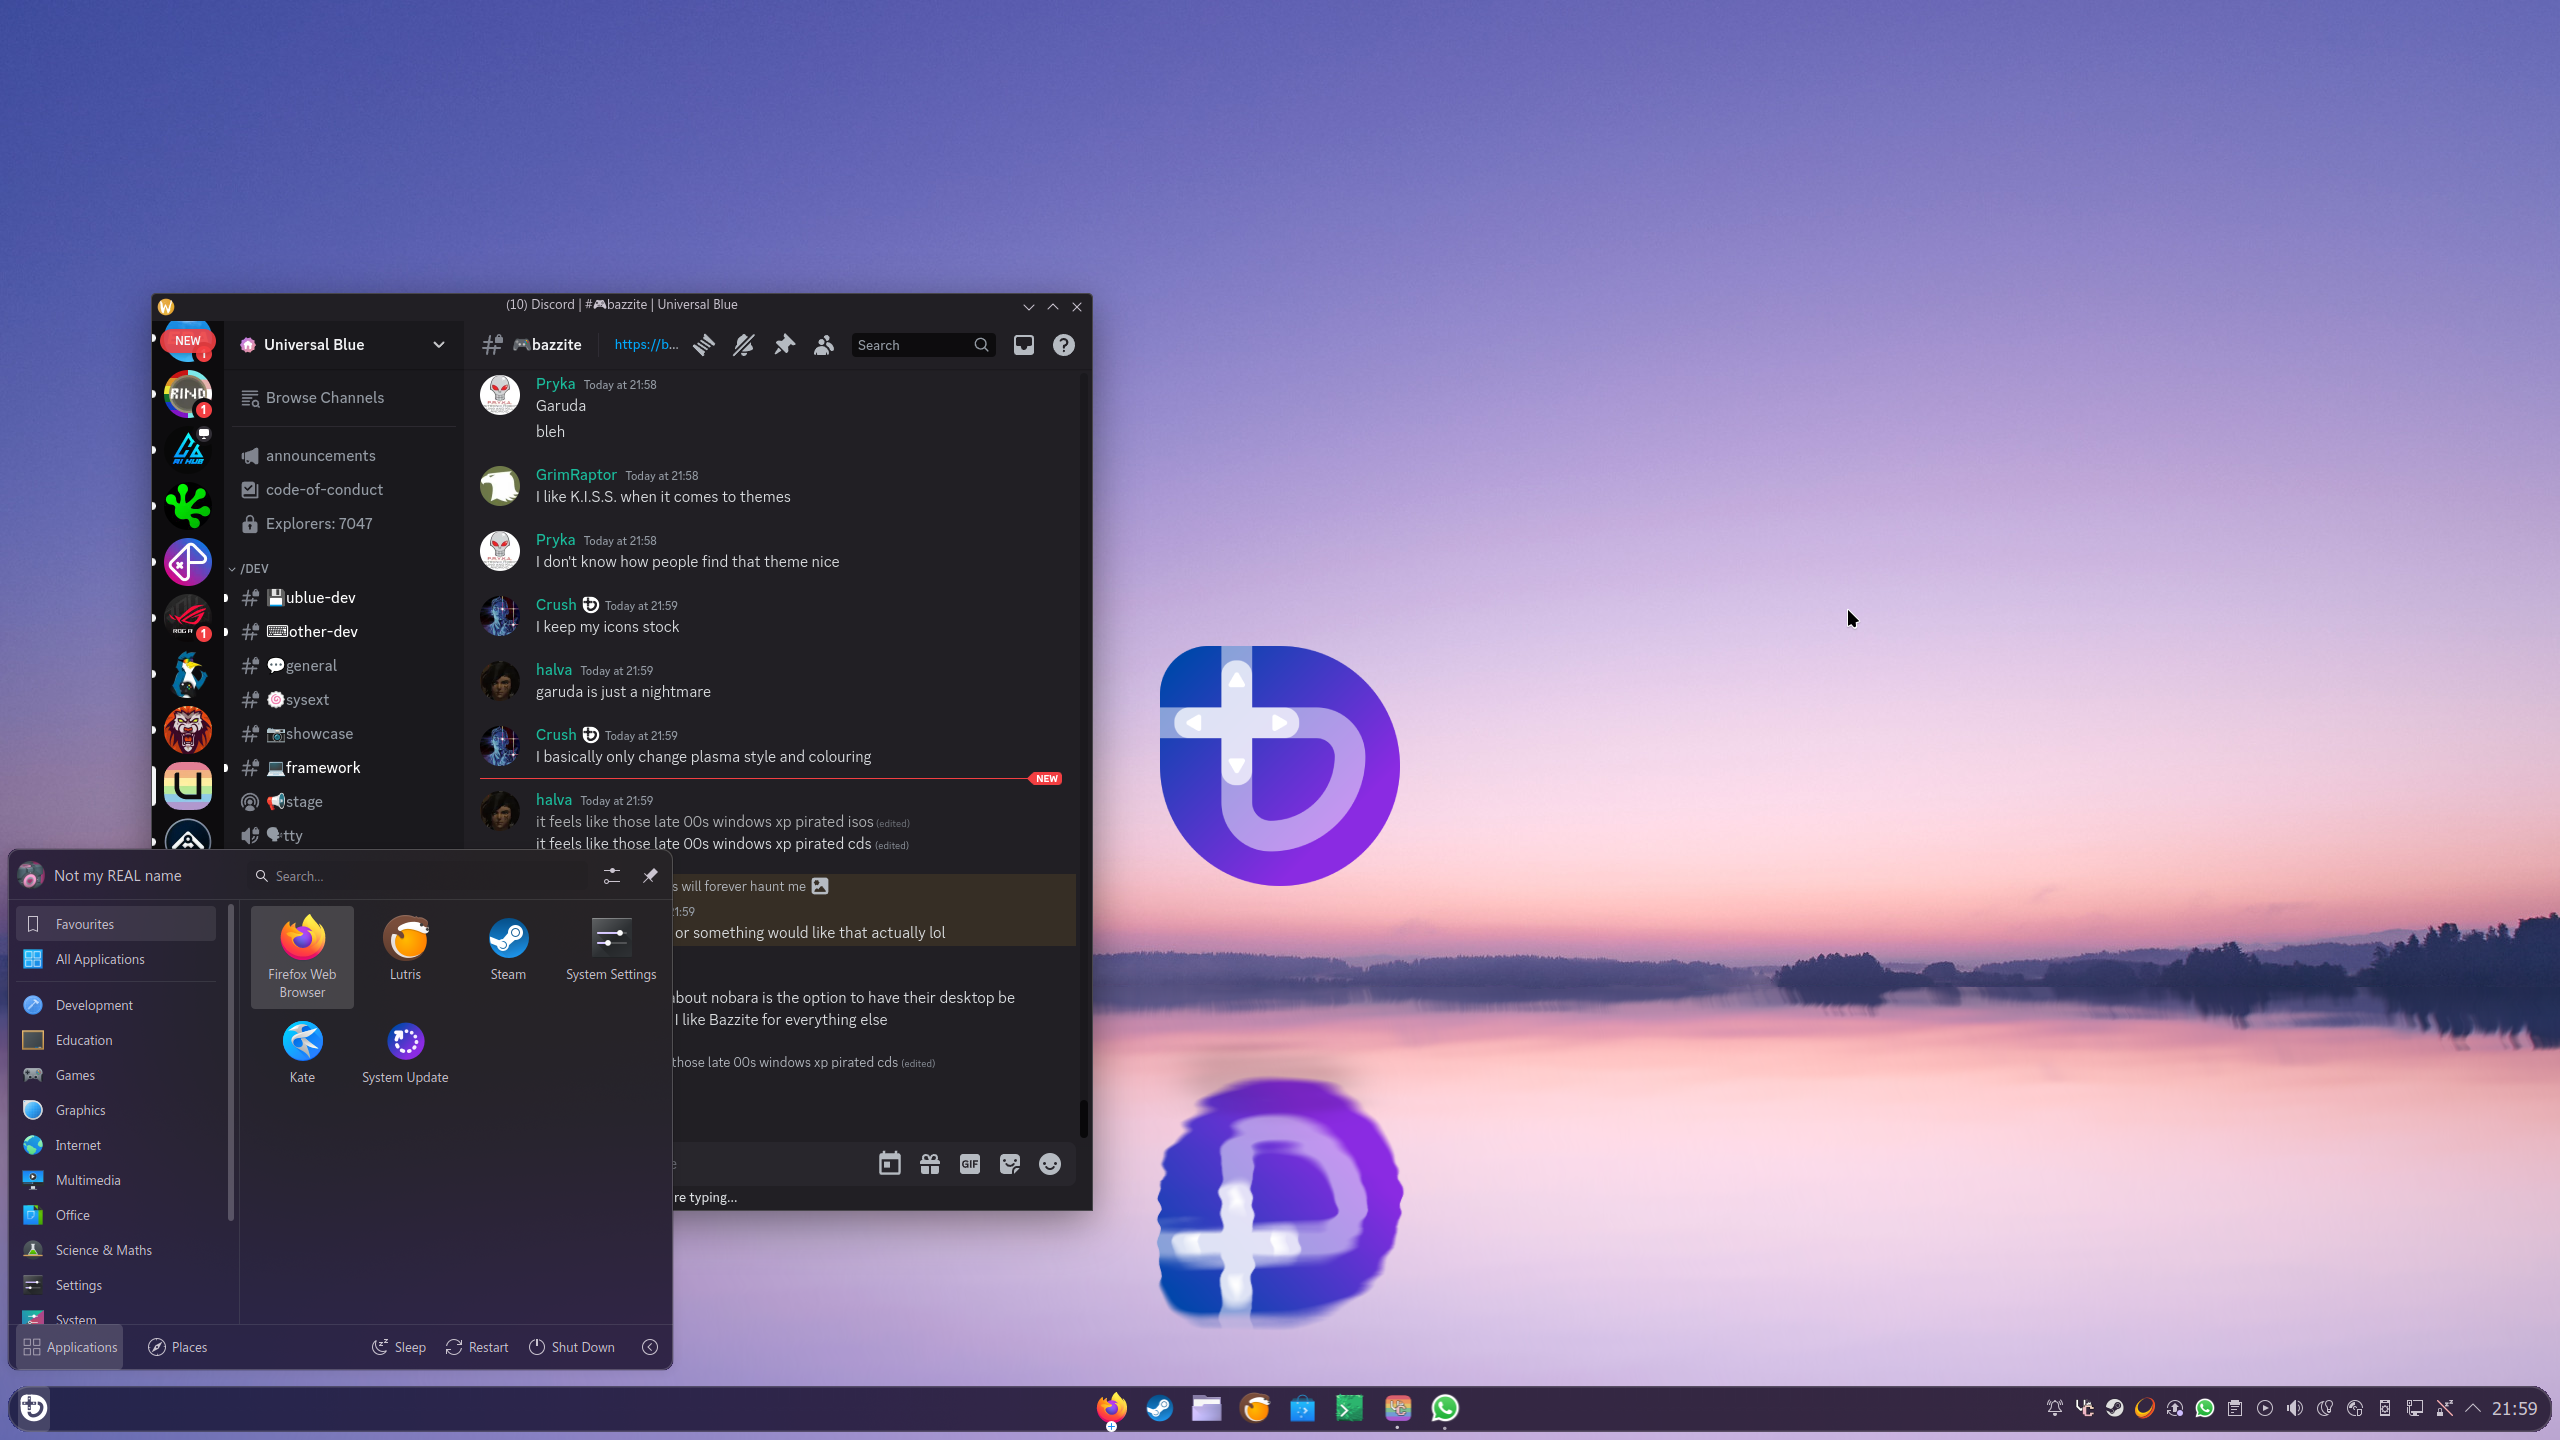This screenshot has width=2560, height=1440.
Task: Open the emoji picker icon
Action: (1049, 1164)
